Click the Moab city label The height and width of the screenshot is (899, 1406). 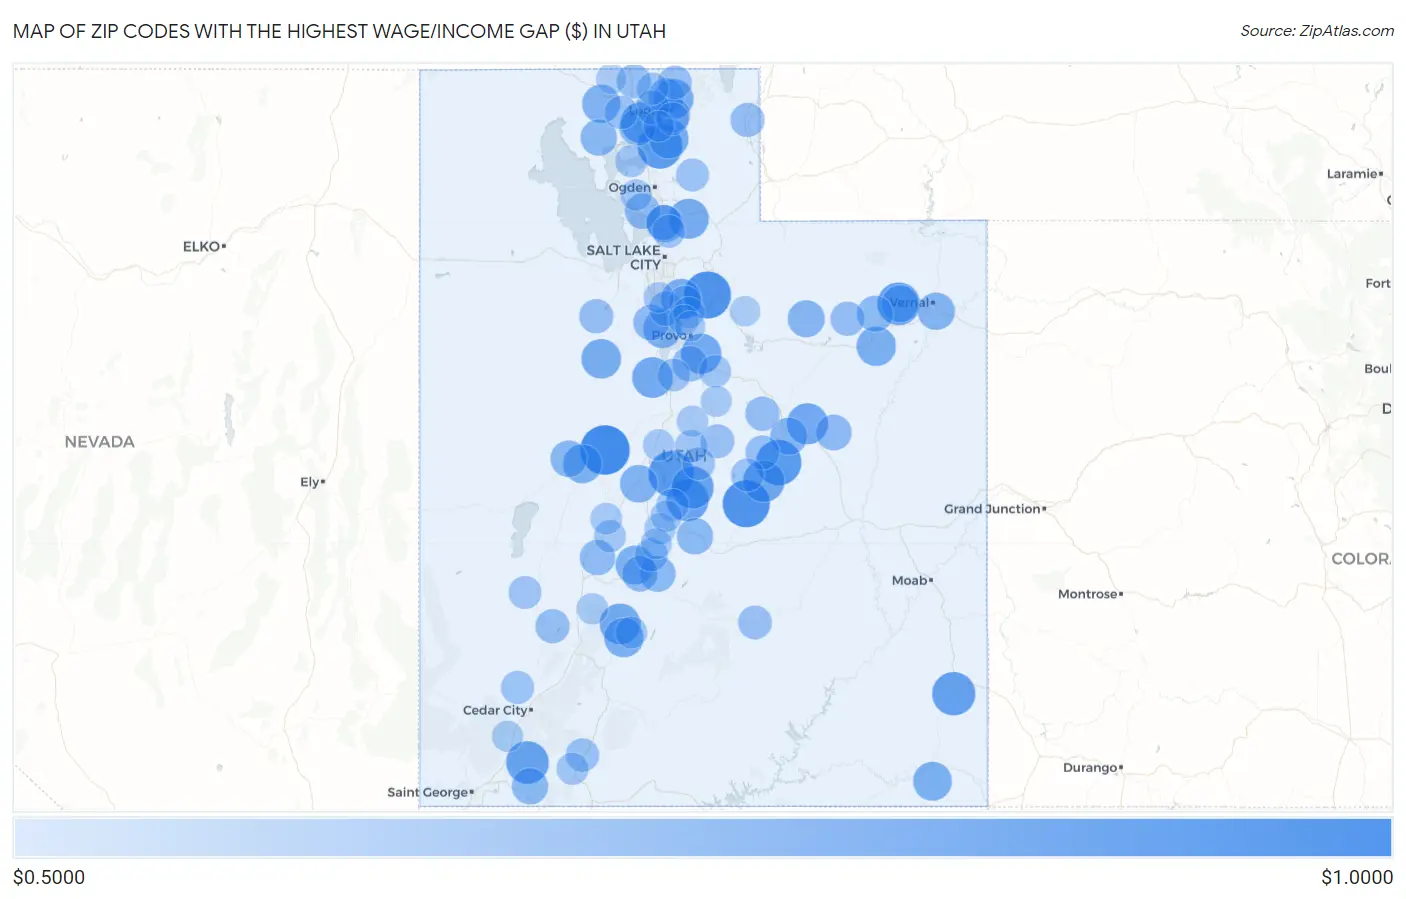point(912,580)
